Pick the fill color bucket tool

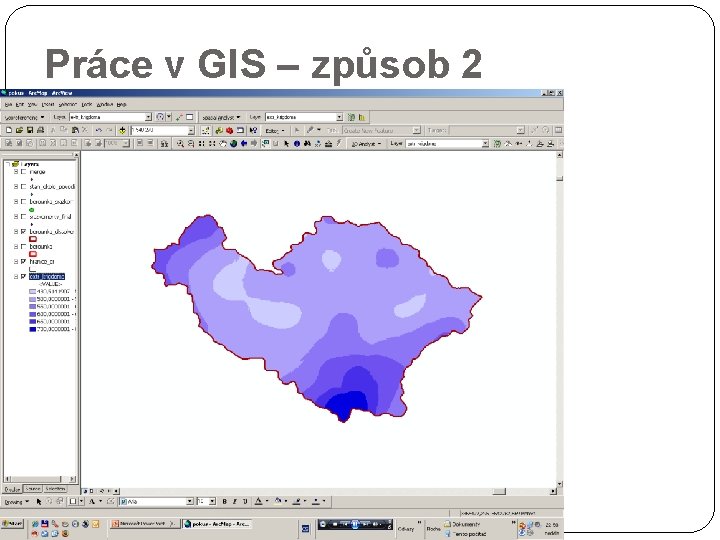278,501
